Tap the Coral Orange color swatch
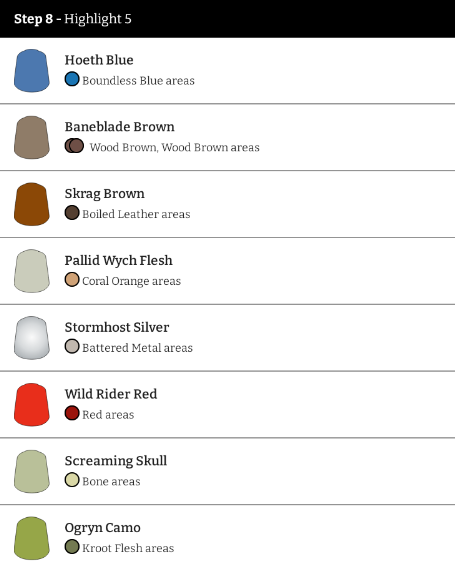This screenshot has height=570, width=455. tap(72, 280)
